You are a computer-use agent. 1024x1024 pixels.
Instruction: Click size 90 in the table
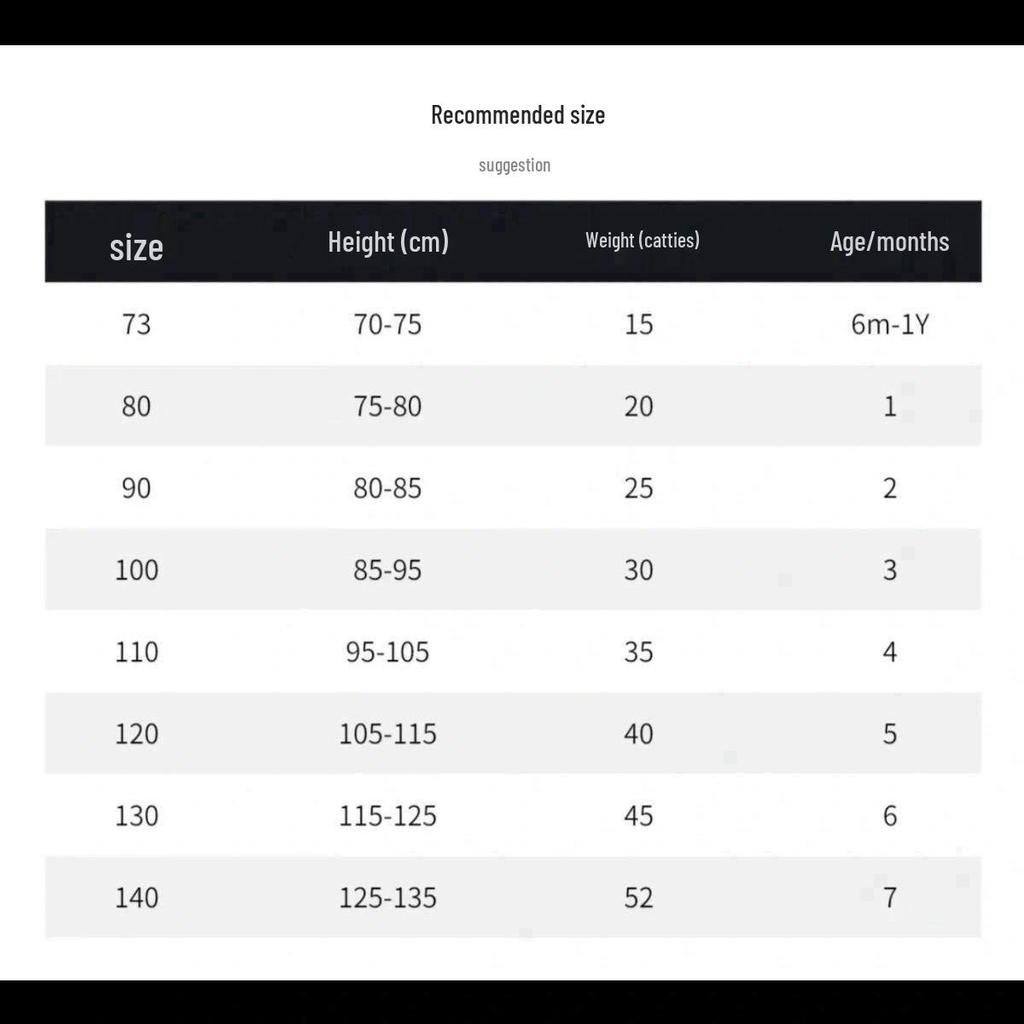point(136,488)
